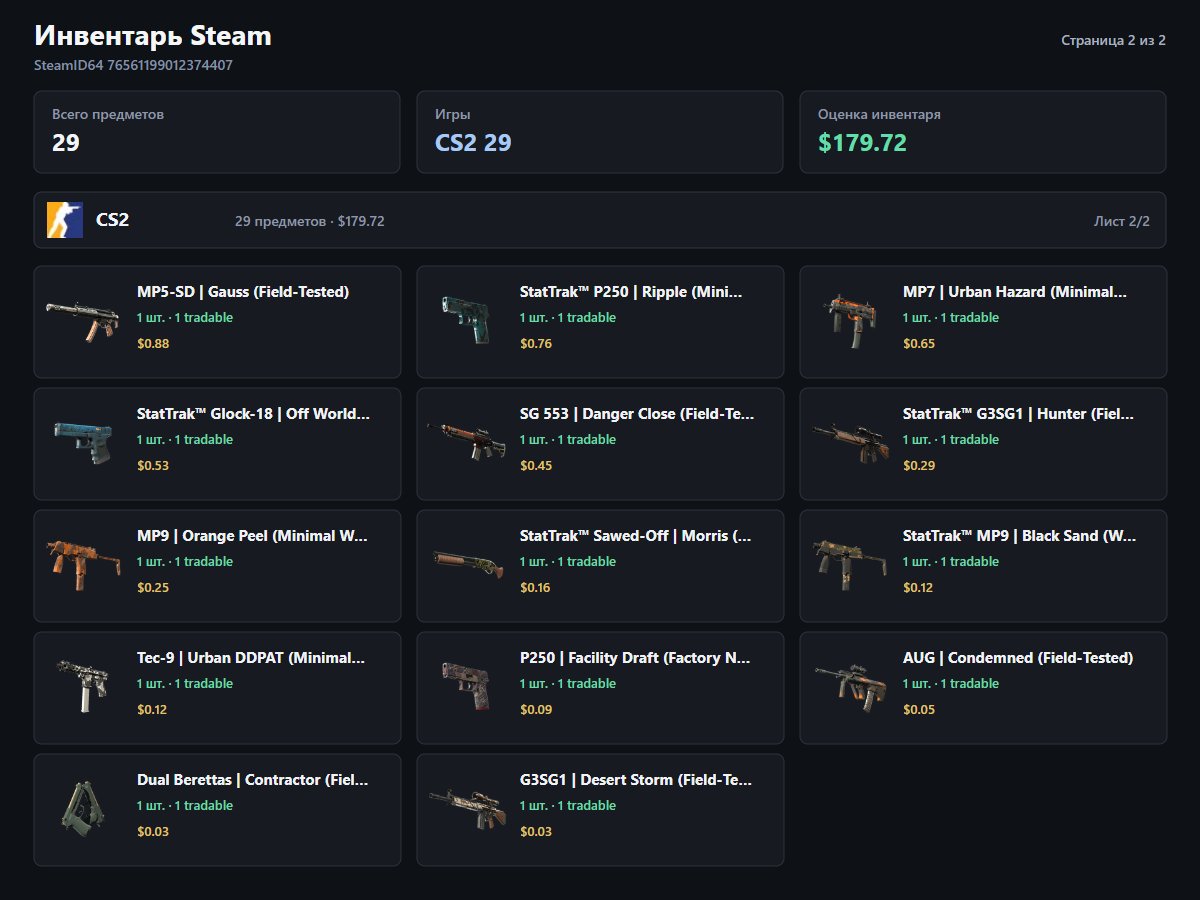Click the StatTrak Sawed-Off | Morris title
This screenshot has height=900, width=1200.
coord(635,536)
